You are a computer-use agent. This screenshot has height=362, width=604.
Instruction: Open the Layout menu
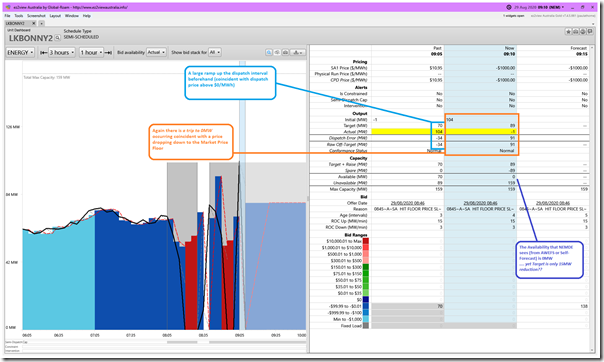(55, 16)
